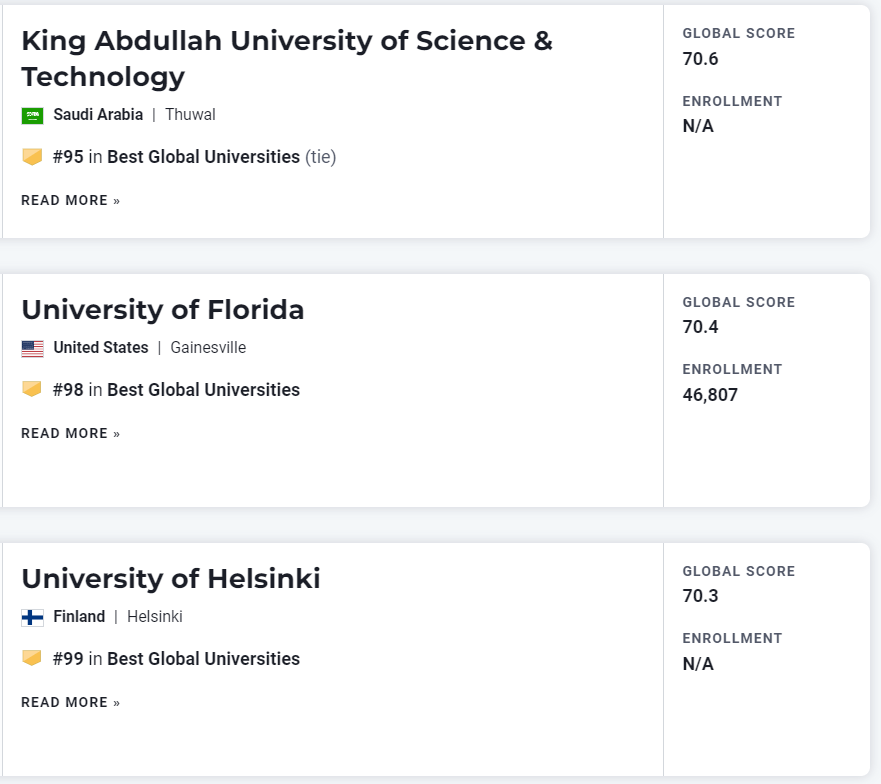
Task: Click the Thuwal location text
Action: (190, 115)
